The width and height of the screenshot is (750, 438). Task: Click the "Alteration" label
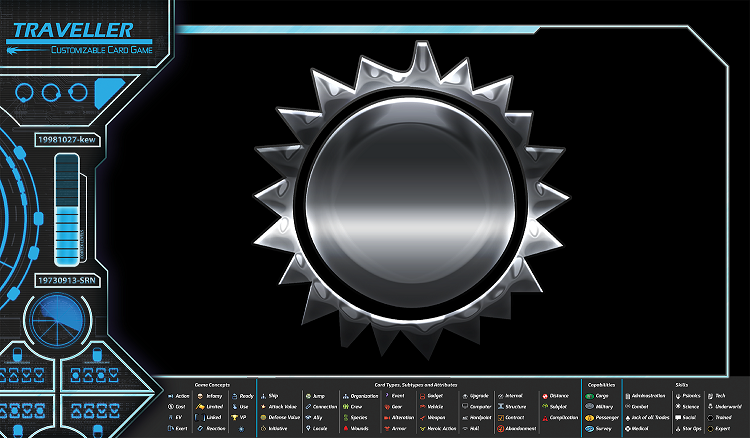point(403,417)
